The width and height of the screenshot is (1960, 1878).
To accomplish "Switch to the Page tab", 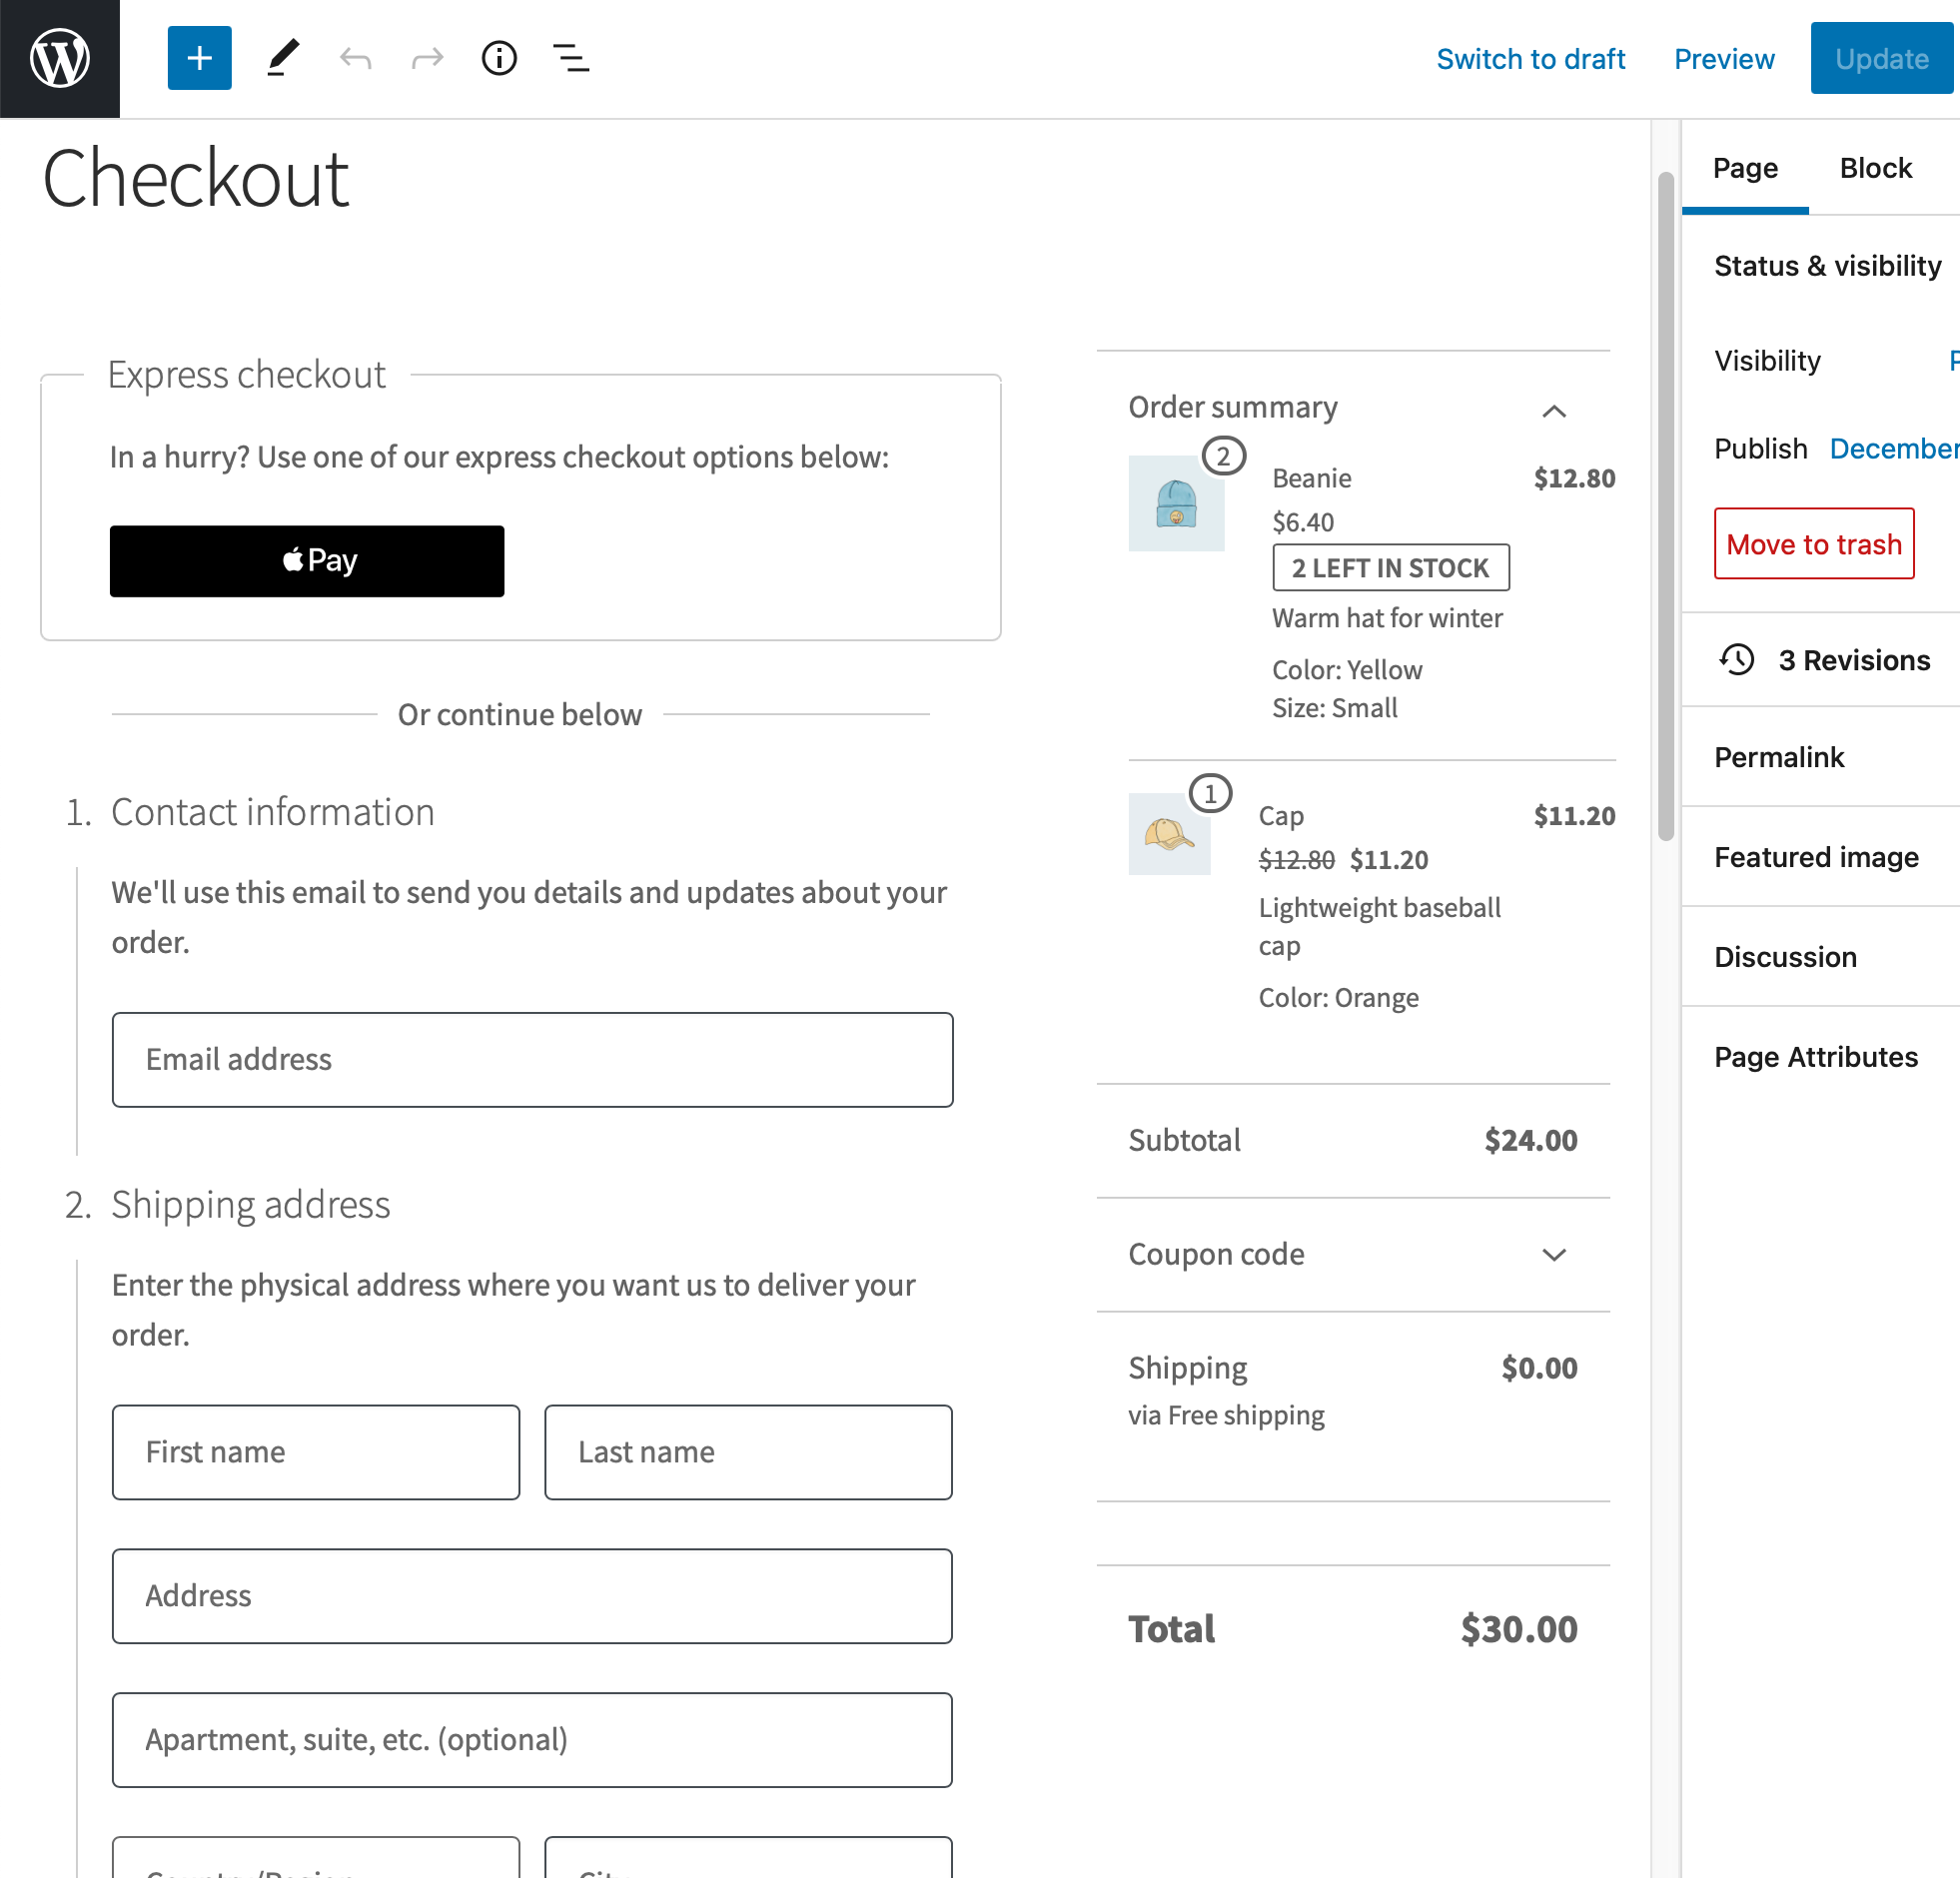I will [x=1745, y=168].
